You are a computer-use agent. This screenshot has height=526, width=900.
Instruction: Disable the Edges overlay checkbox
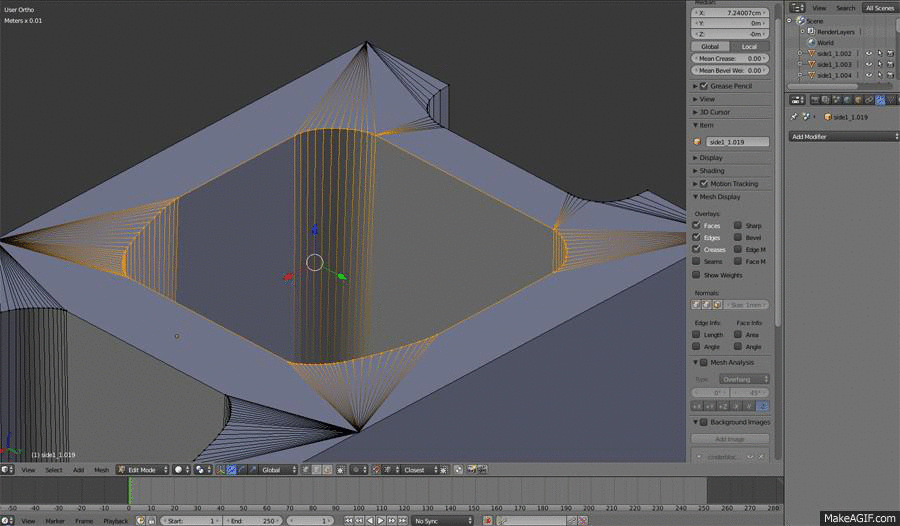[696, 237]
